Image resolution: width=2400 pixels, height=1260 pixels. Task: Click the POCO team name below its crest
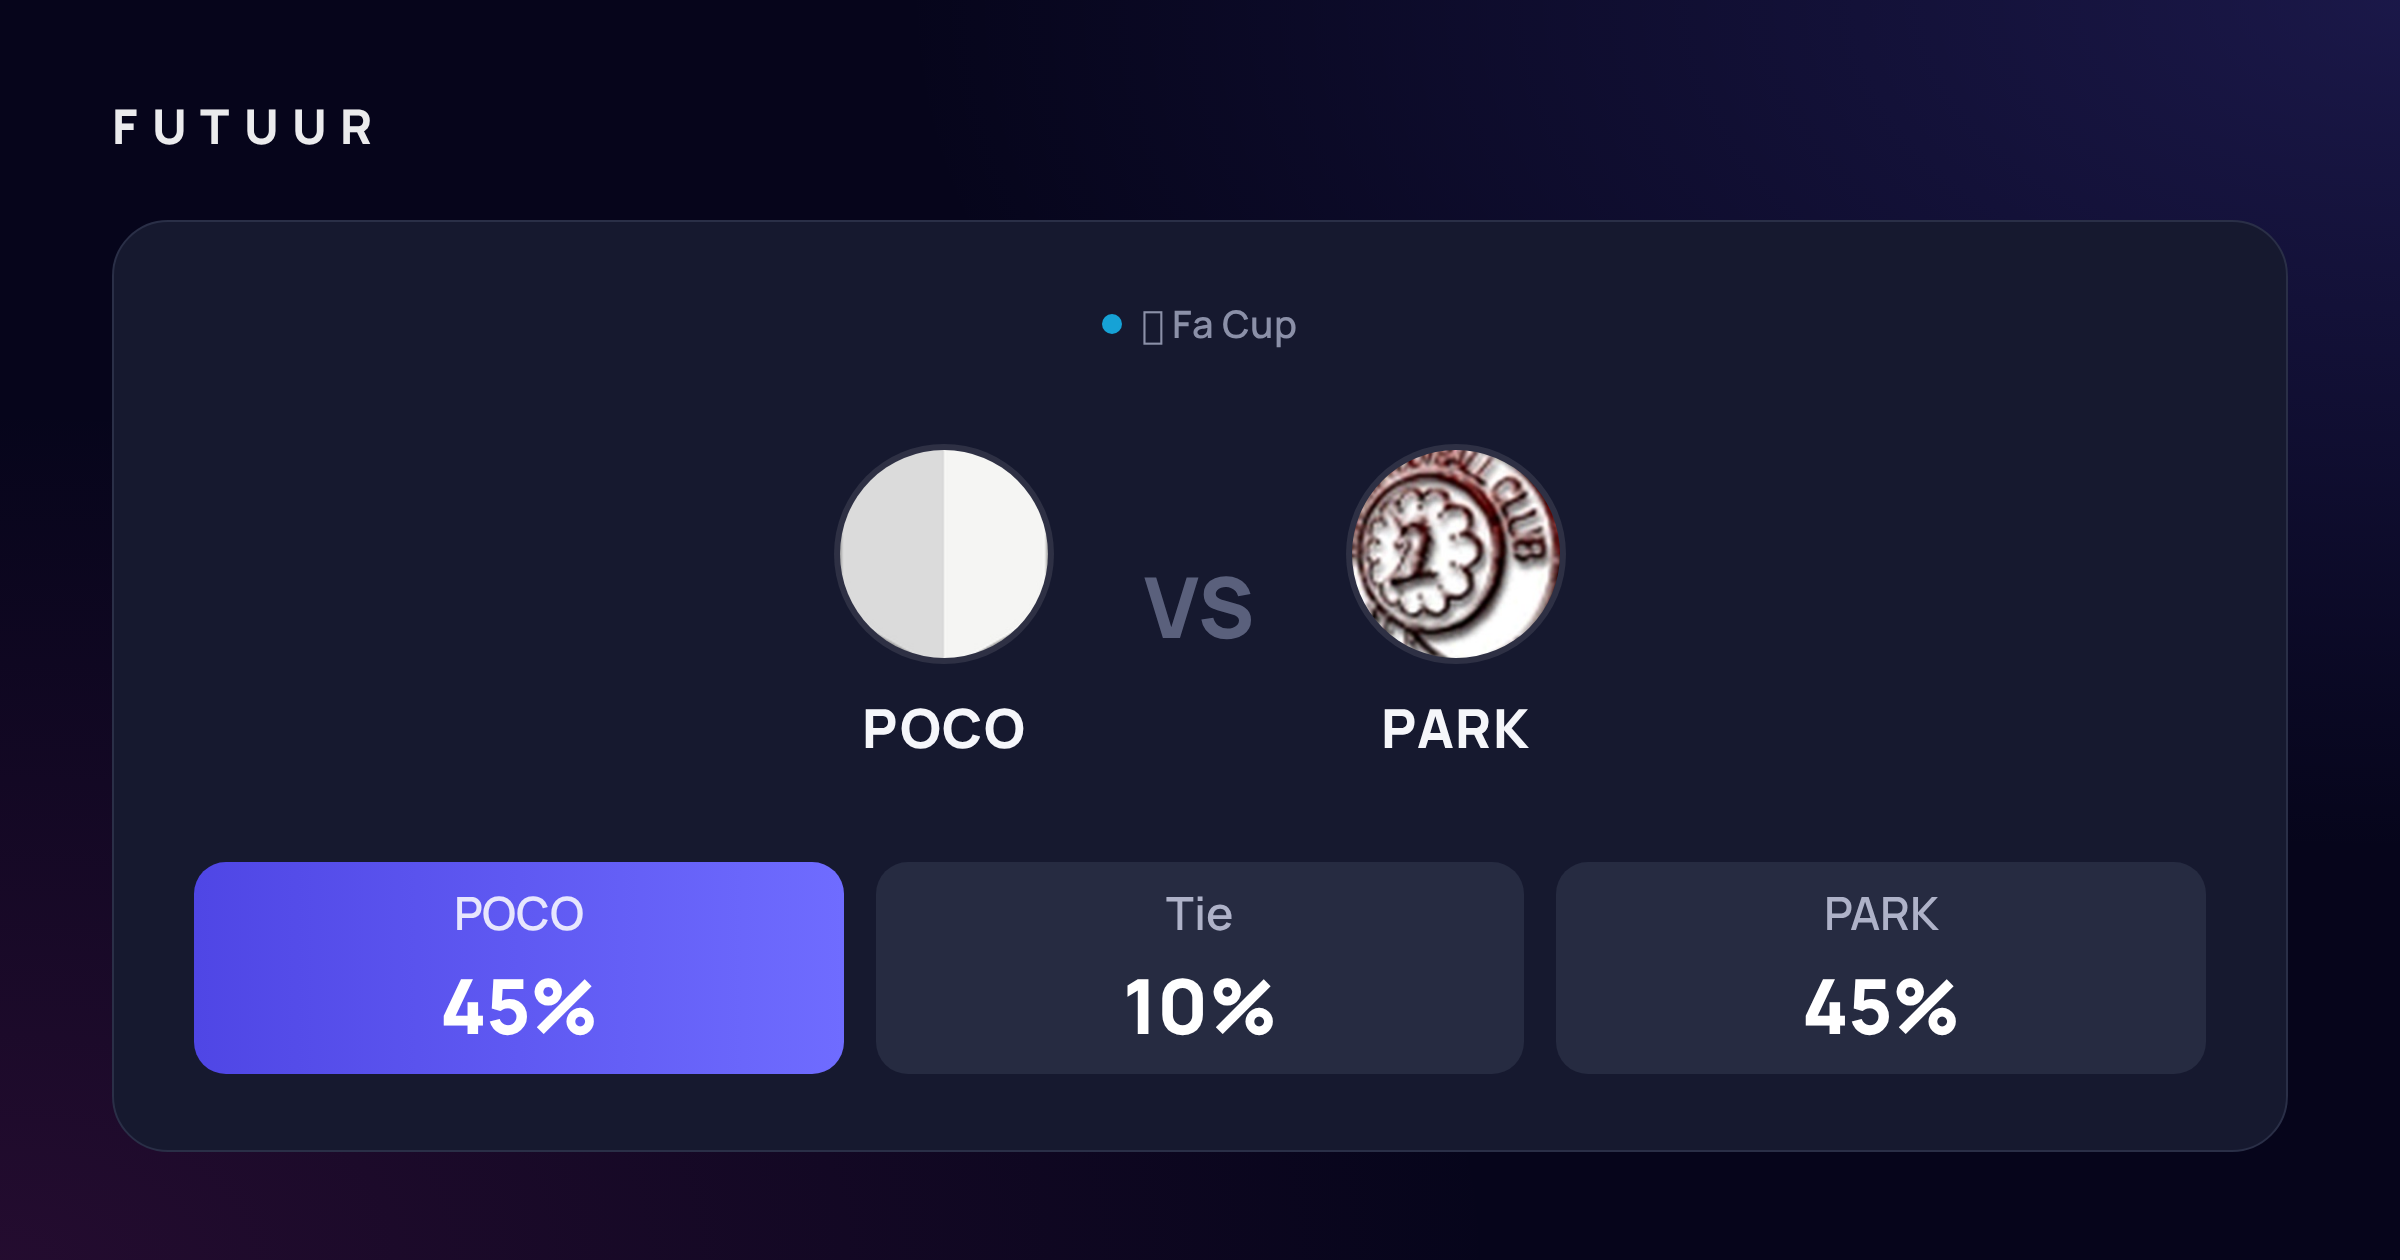pyautogui.click(x=944, y=729)
